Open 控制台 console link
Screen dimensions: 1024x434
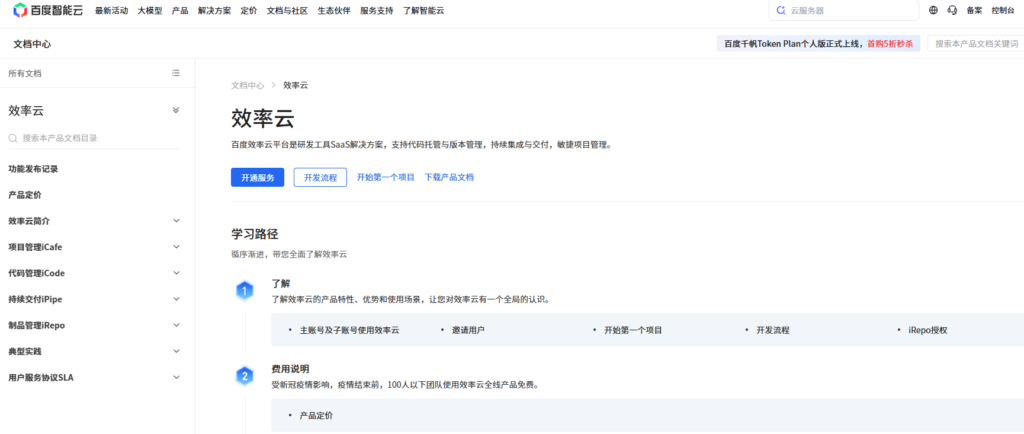(x=1002, y=10)
